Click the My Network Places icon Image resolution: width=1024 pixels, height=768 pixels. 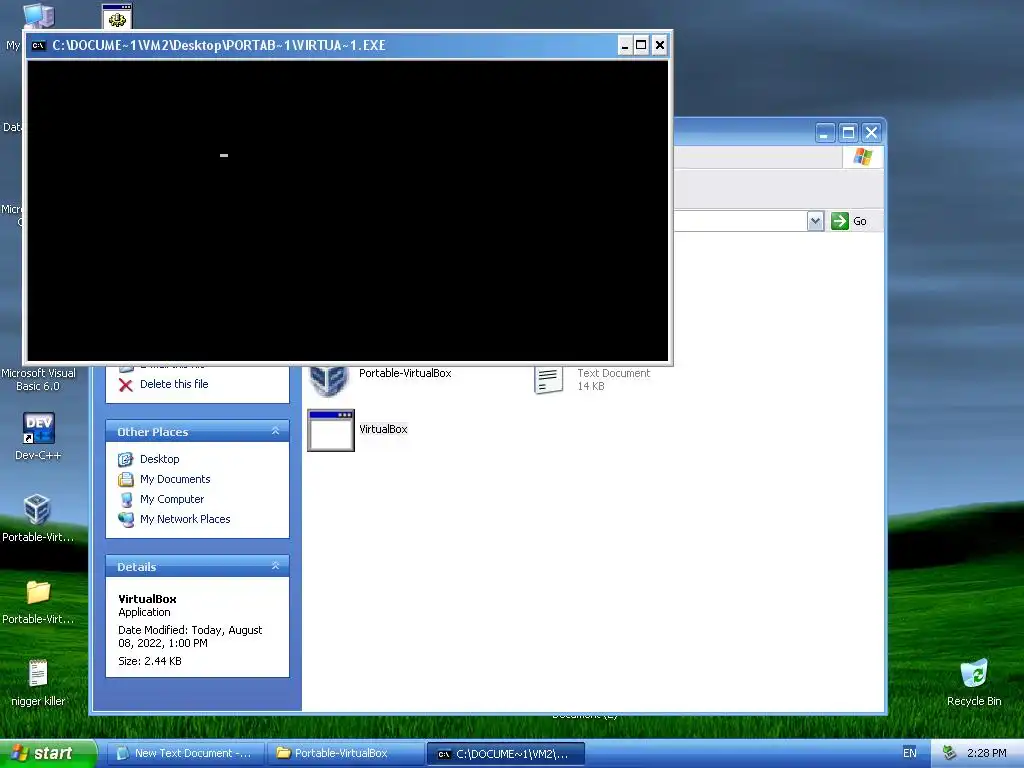click(125, 519)
